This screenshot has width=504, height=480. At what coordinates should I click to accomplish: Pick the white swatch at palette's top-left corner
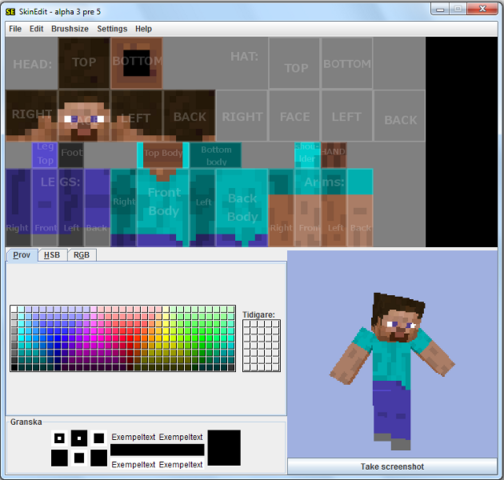click(14, 309)
